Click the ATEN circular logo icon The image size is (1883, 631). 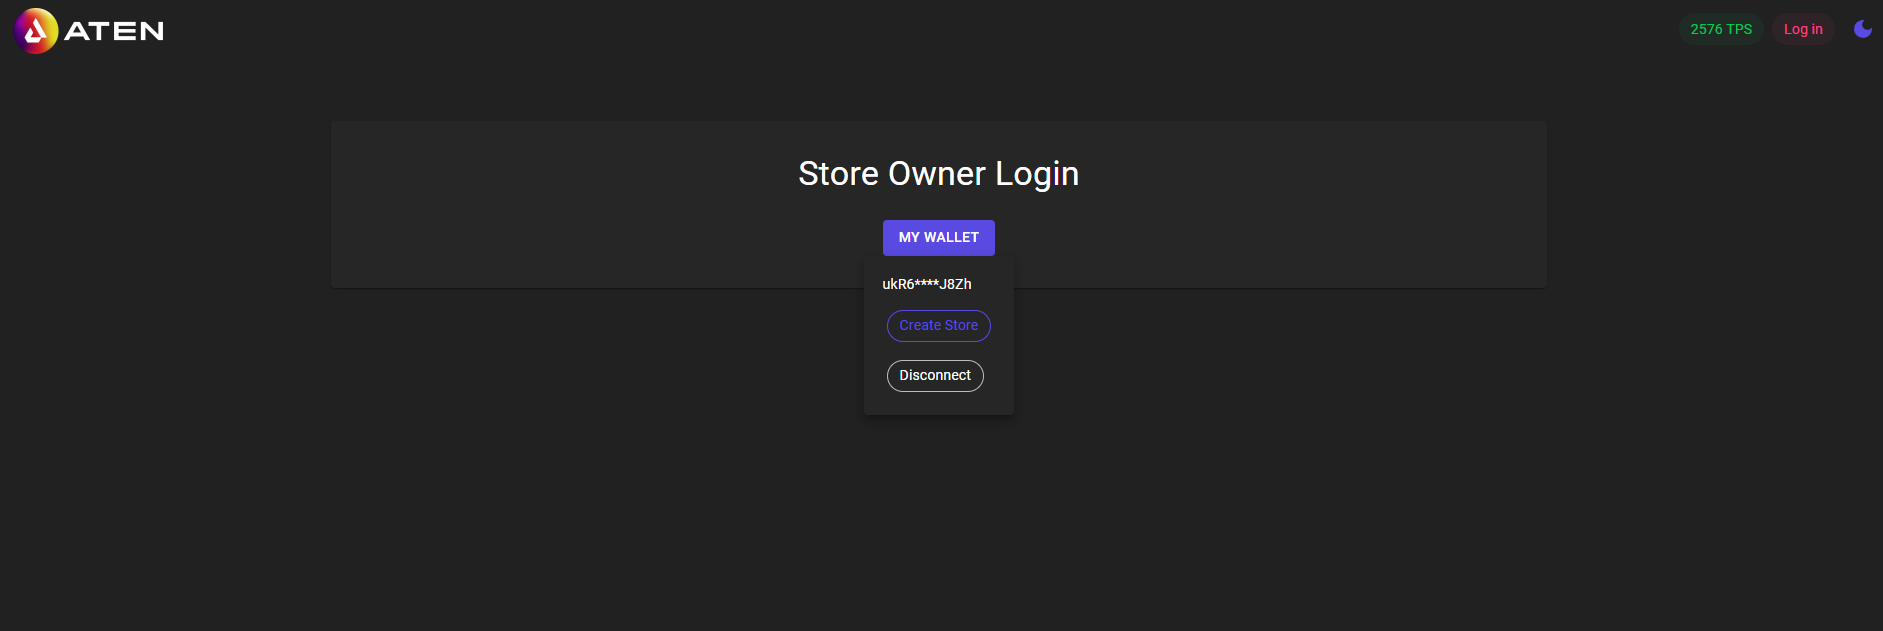coord(36,31)
